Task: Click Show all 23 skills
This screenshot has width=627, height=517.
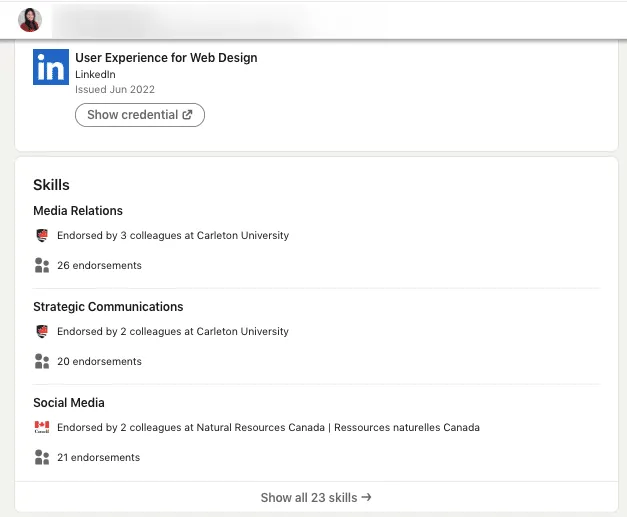Action: pos(316,497)
